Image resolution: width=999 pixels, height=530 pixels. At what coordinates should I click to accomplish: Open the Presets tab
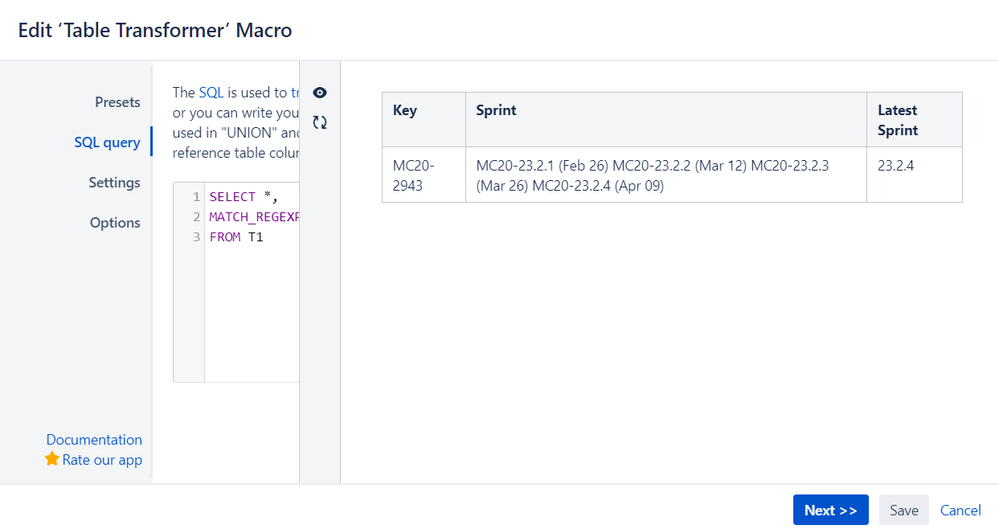117,102
